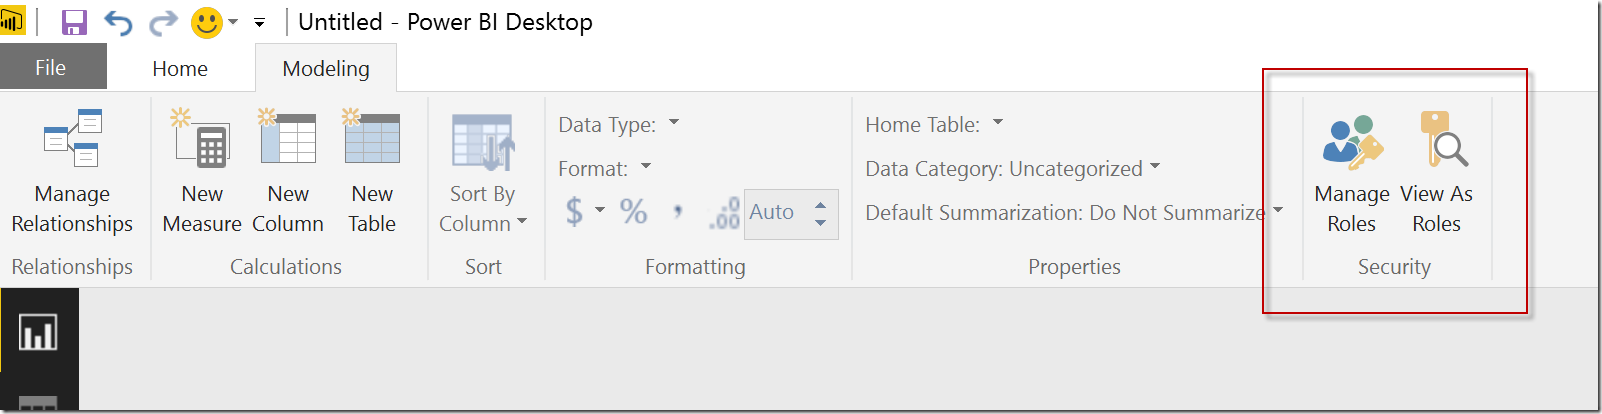
Task: Expand the Data Type dropdown
Action: [618, 125]
